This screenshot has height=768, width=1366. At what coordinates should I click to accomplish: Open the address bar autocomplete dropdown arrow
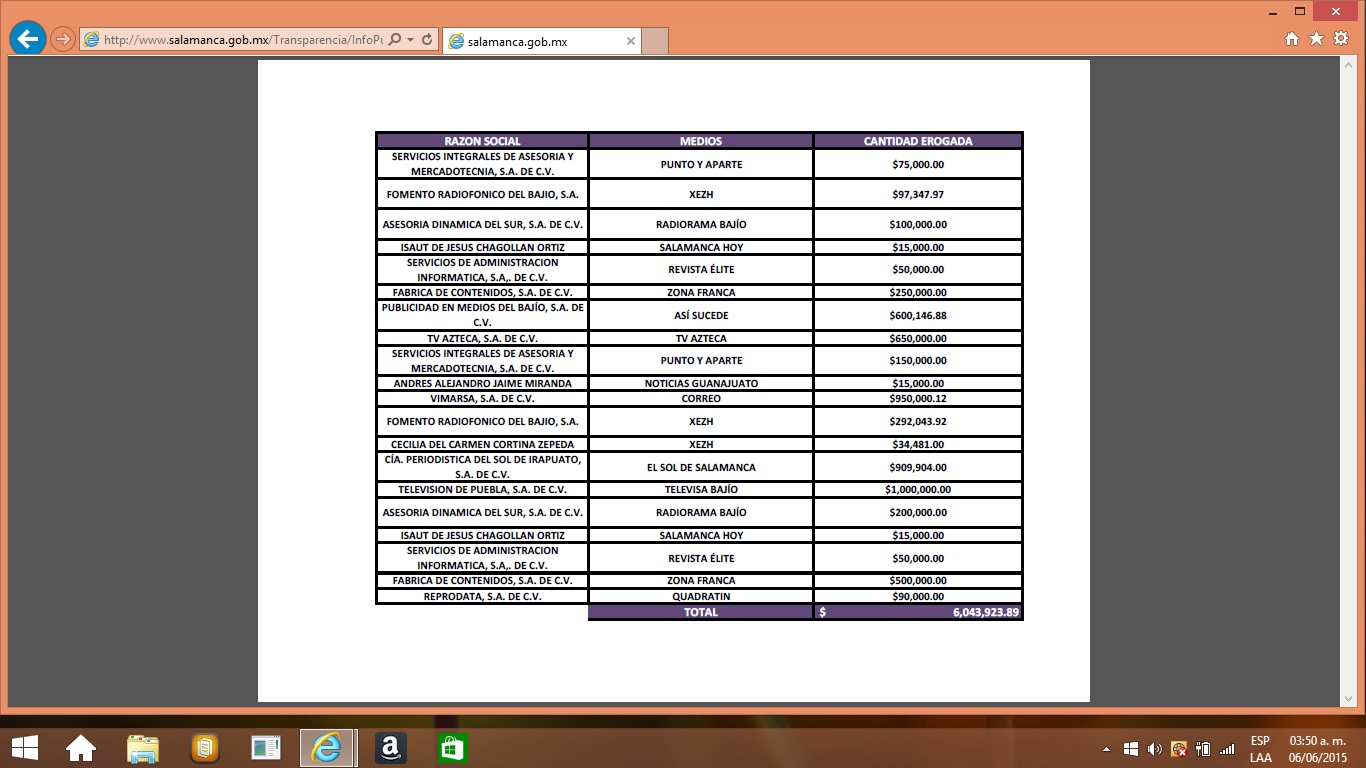[410, 40]
